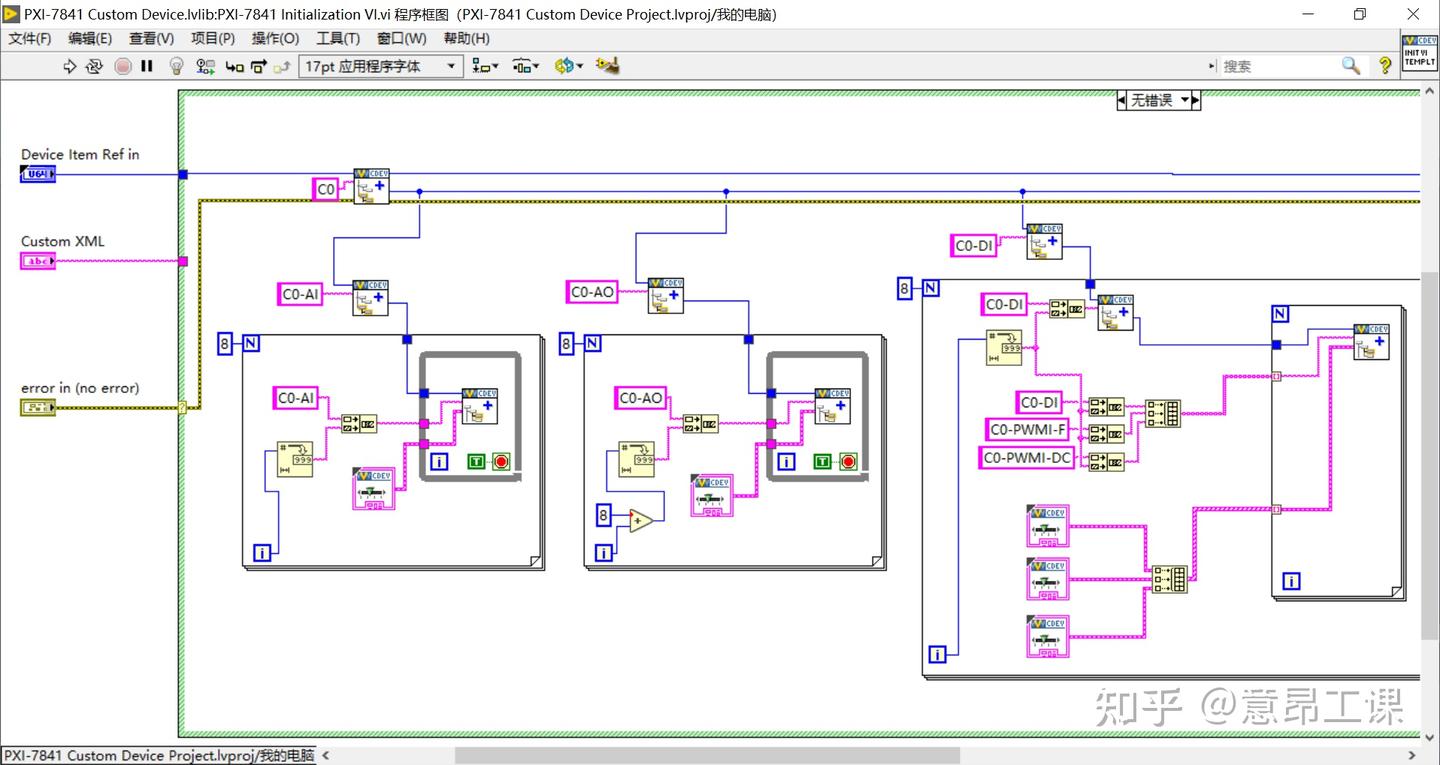Screen dimensions: 1440x765
Task: Abort execution with the red stop button
Action: (x=123, y=66)
